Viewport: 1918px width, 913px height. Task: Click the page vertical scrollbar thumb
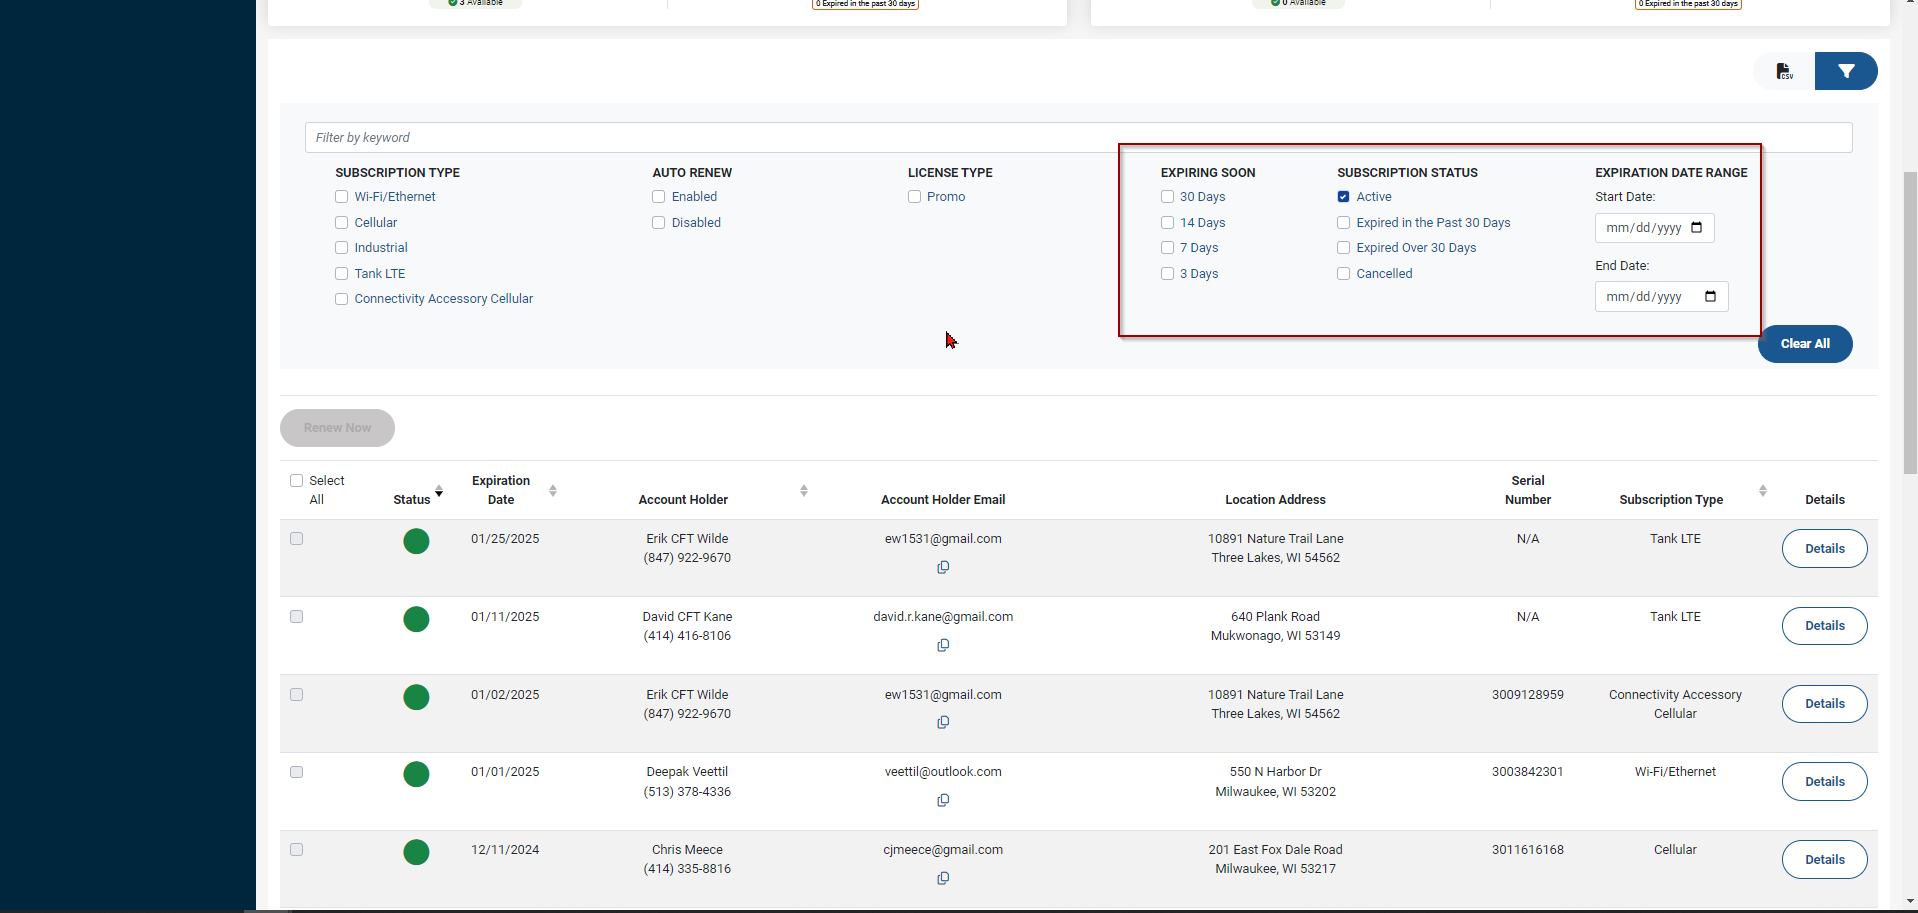click(x=1910, y=322)
